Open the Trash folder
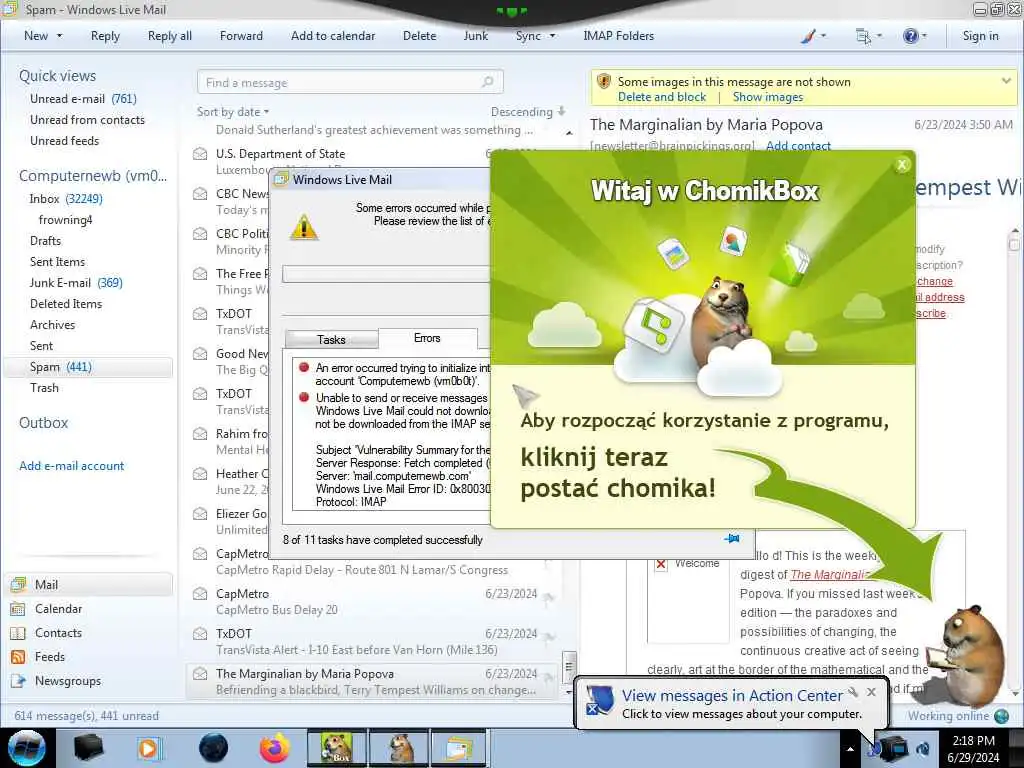 tap(44, 388)
